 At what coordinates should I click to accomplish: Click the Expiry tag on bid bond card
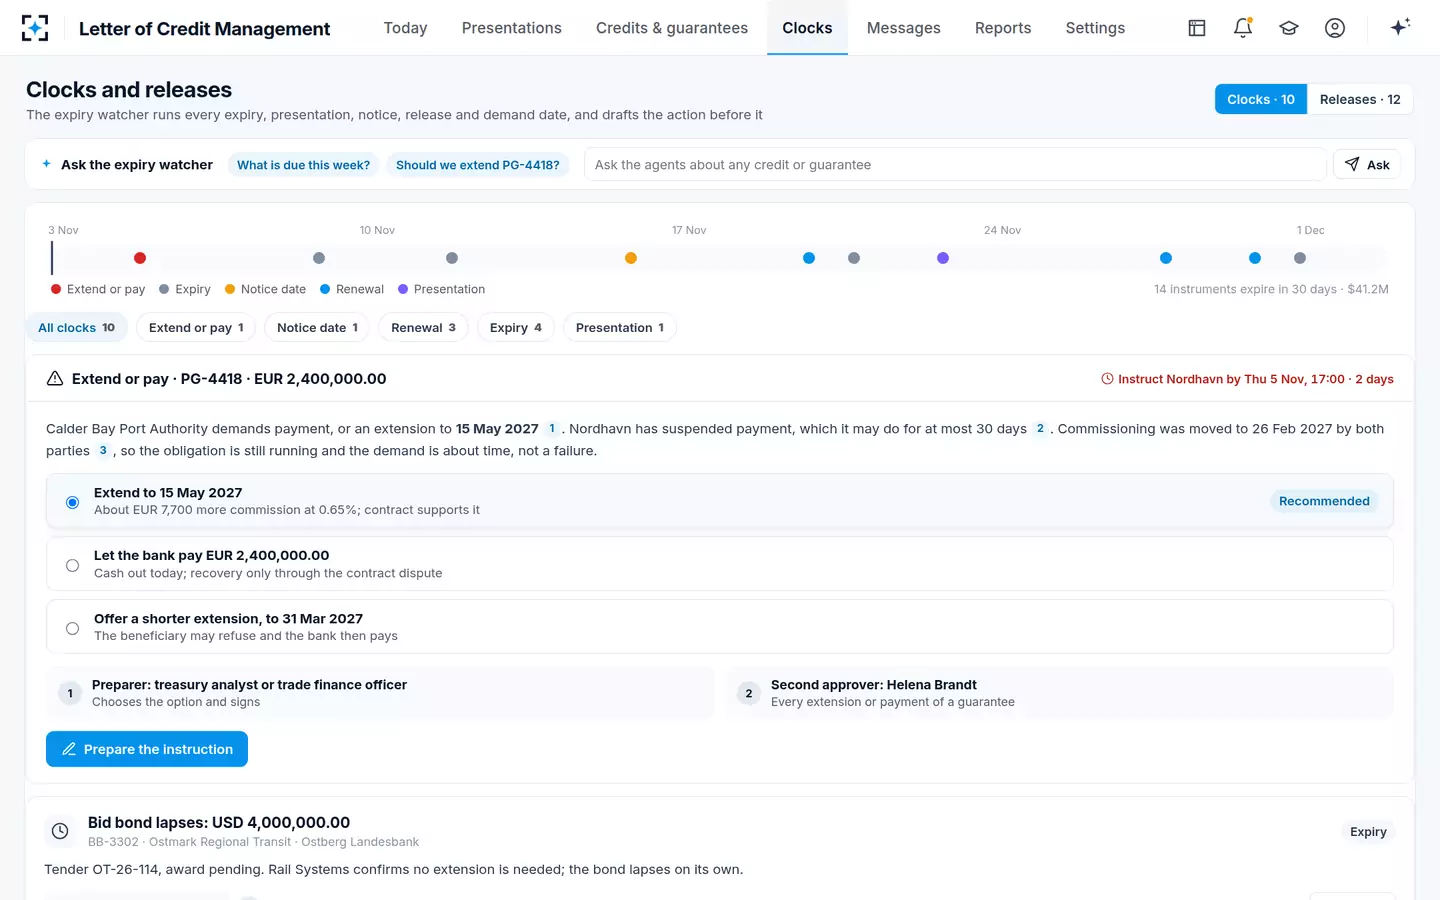pos(1368,832)
